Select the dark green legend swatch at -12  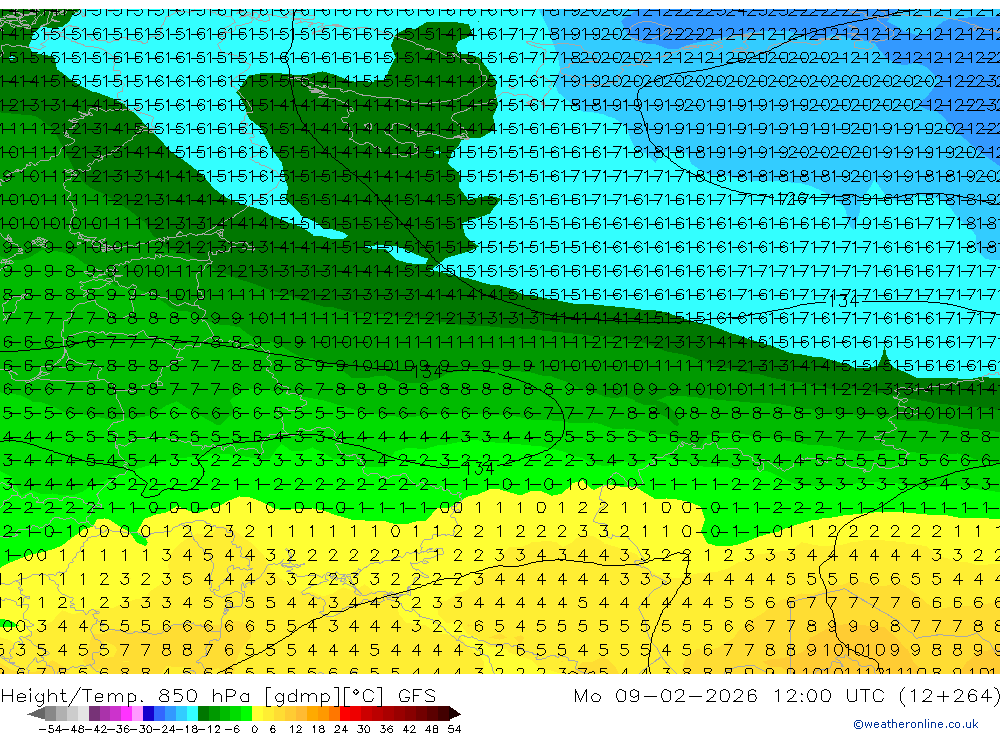pyautogui.click(x=203, y=714)
